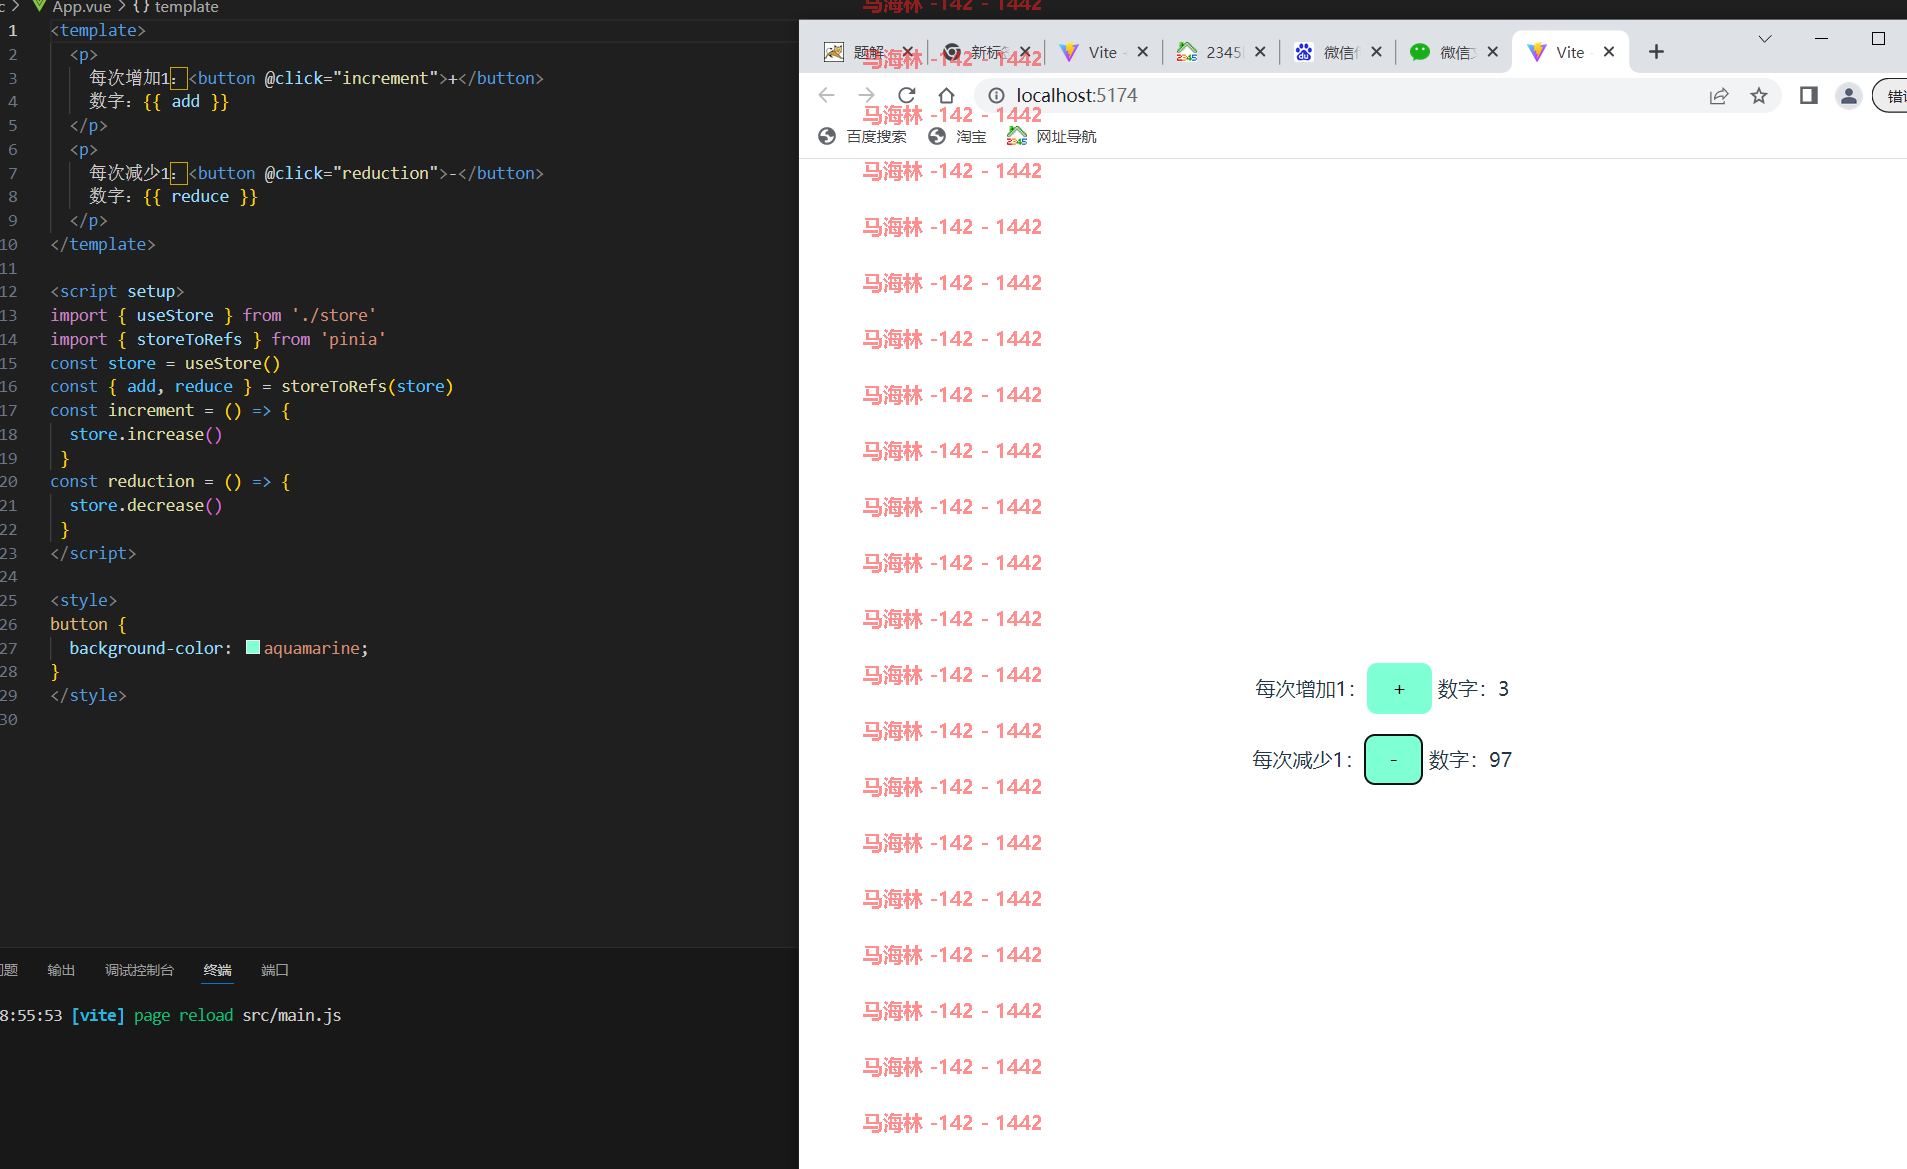1907x1169 pixels.
Task: Bookmark this page with the star
Action: tap(1758, 96)
